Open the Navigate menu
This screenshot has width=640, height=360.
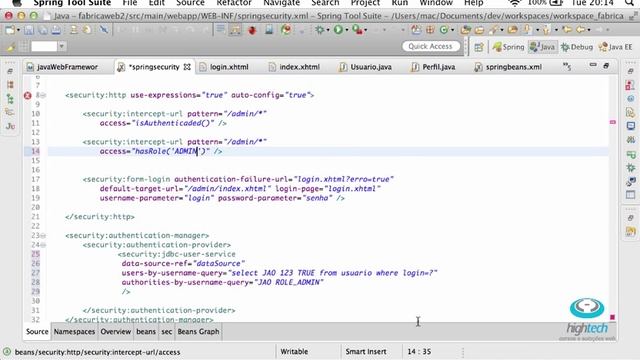click(282, 3)
